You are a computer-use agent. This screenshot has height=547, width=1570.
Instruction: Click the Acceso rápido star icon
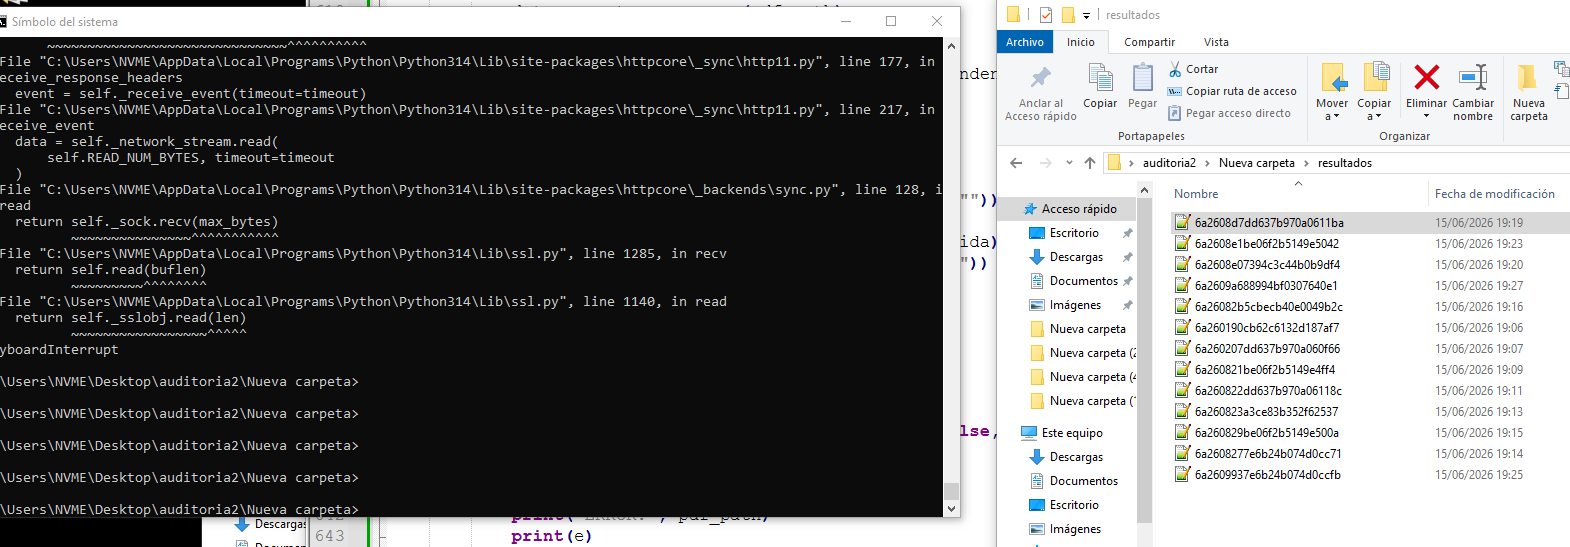tap(1030, 209)
